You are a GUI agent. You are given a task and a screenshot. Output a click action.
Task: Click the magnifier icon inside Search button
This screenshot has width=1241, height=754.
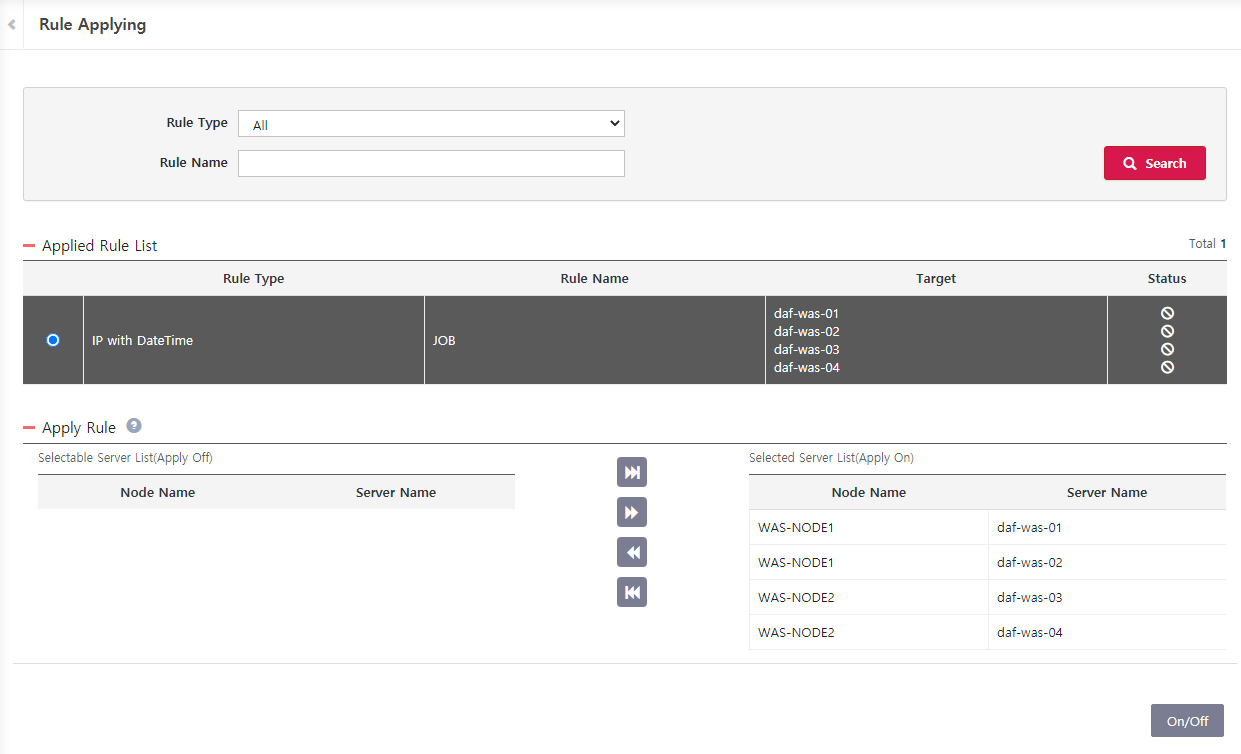tap(1129, 163)
